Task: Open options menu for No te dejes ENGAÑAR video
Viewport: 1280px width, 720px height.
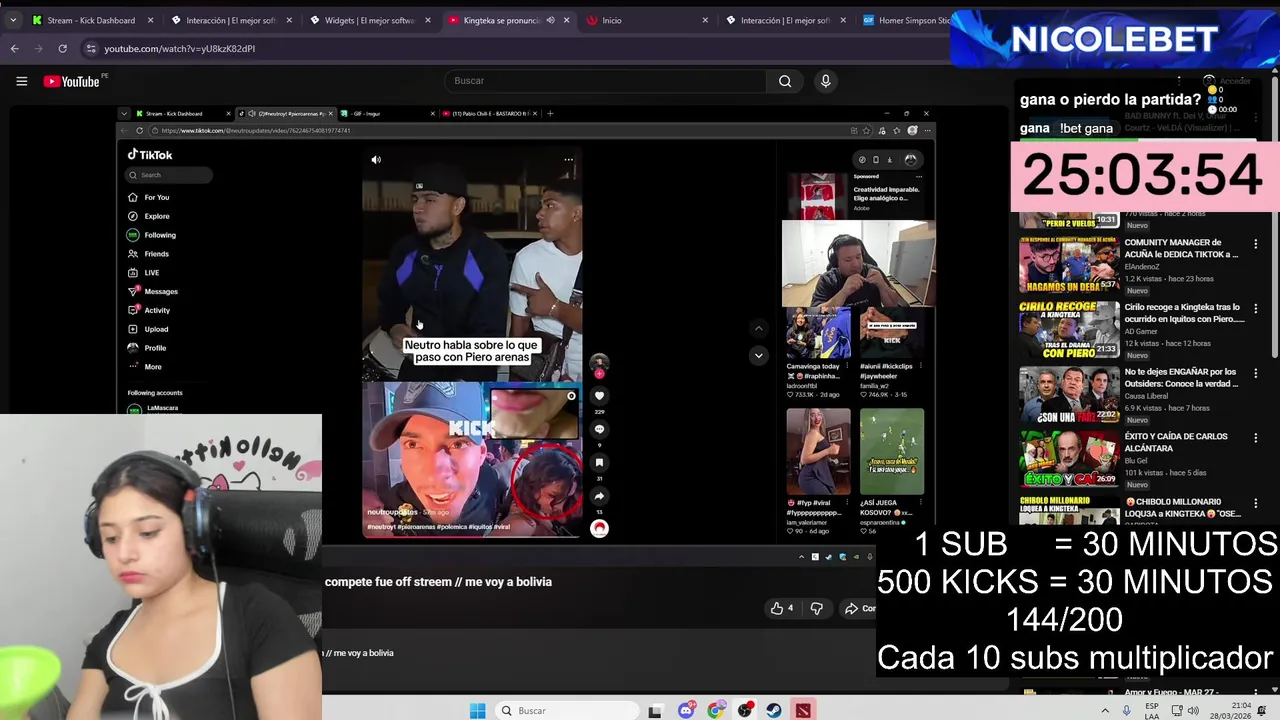Action: (1256, 373)
